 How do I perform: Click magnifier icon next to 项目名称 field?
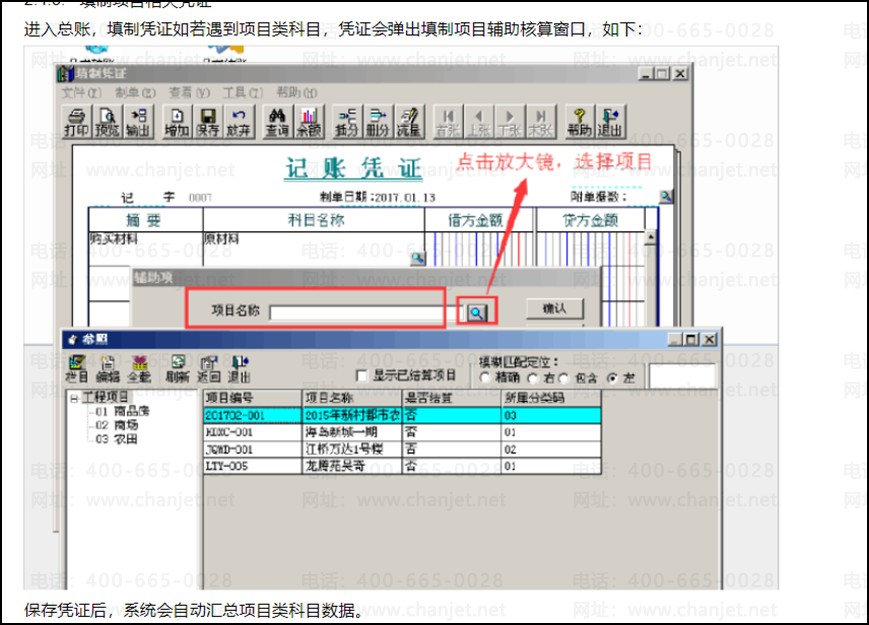coord(477,313)
